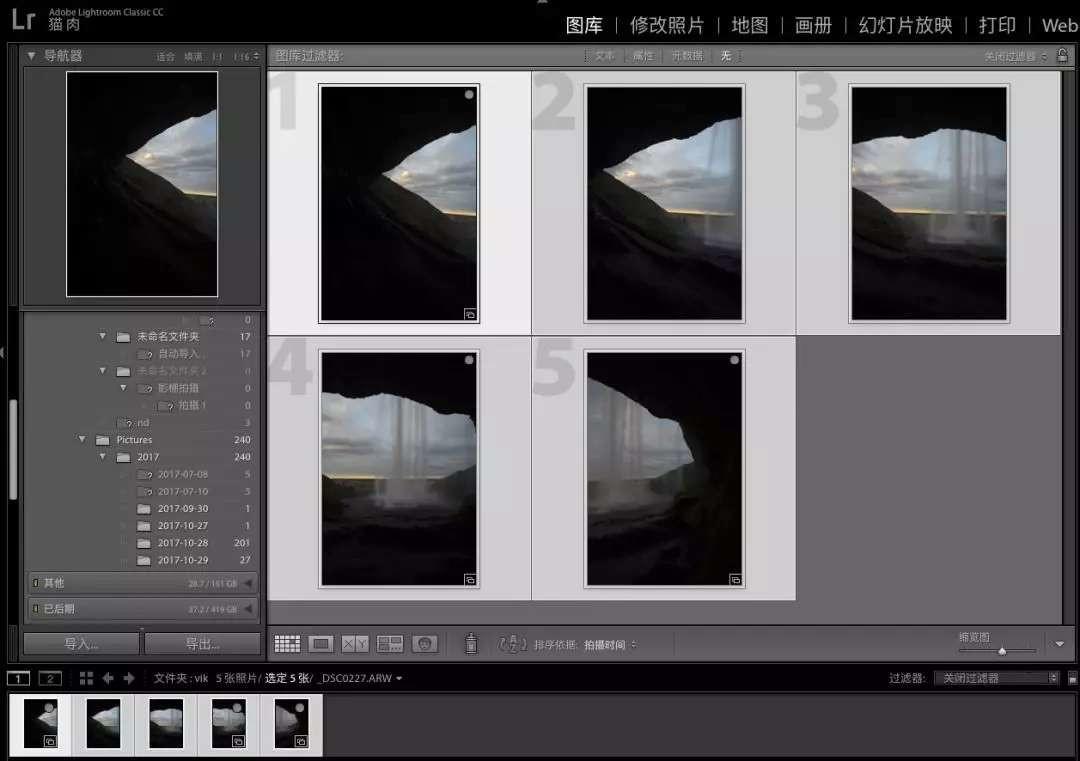
Task: Open the 地图 module tab
Action: tap(749, 25)
